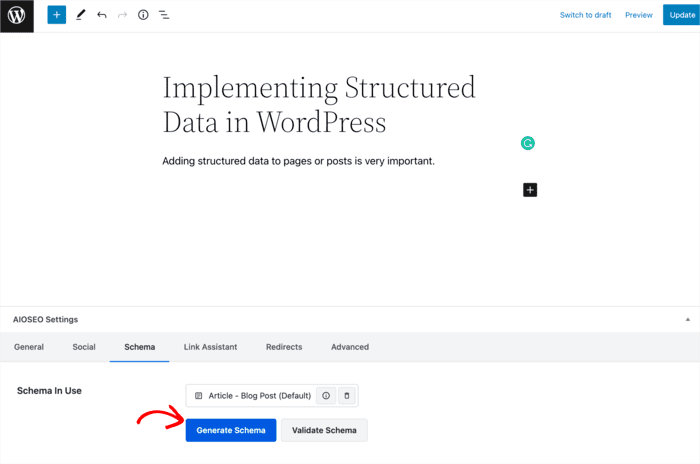Redo the last undone change
This screenshot has height=464, width=700.
click(x=122, y=15)
